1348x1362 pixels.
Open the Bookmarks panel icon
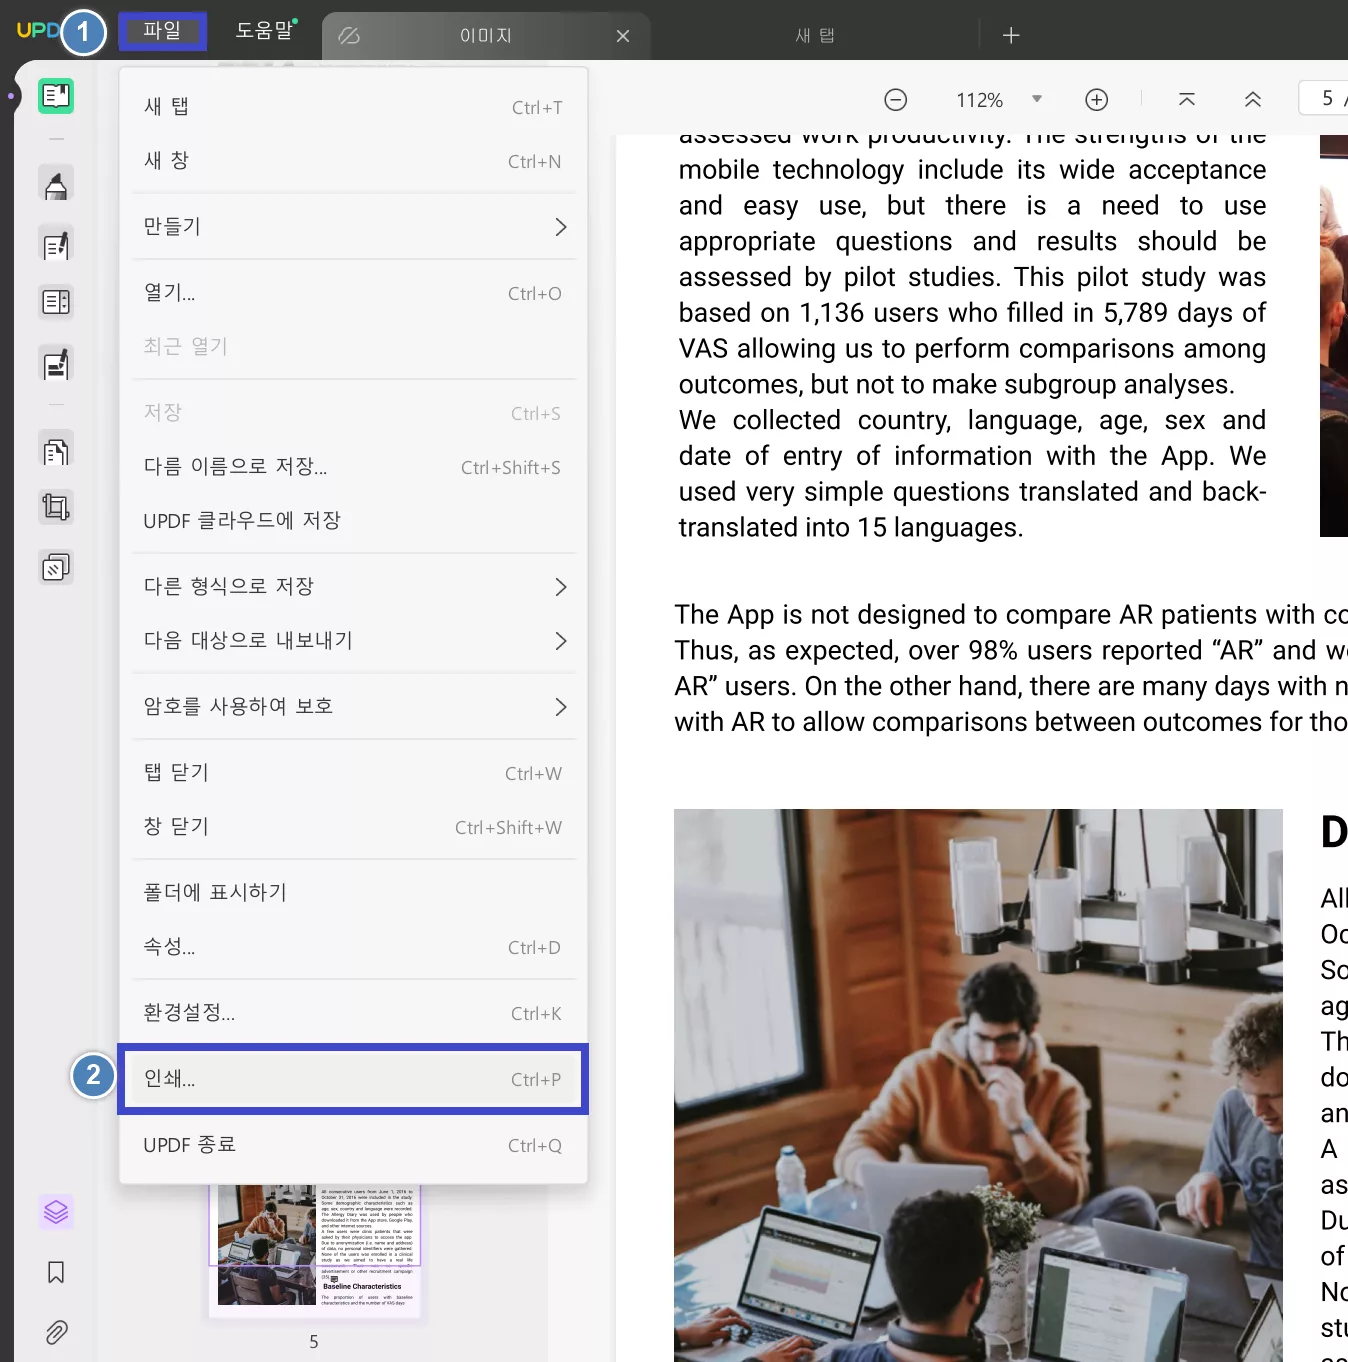tap(56, 1272)
